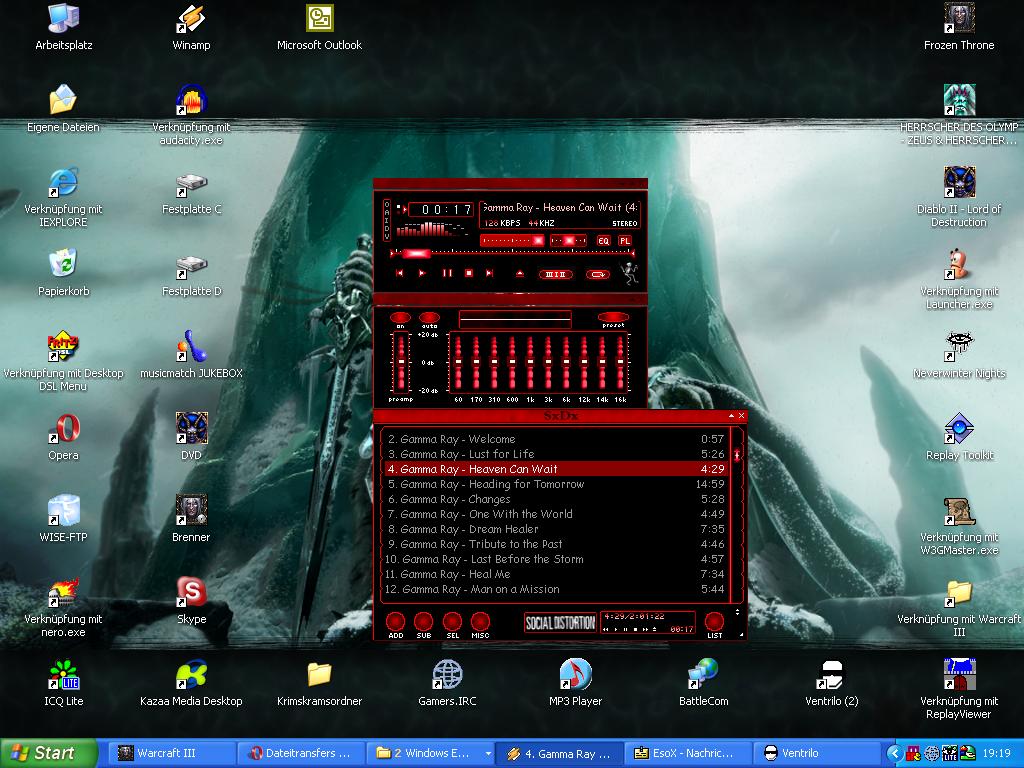Click the preamp slider in equalizer
Viewport: 1024px width, 768px height.
pyautogui.click(x=400, y=363)
